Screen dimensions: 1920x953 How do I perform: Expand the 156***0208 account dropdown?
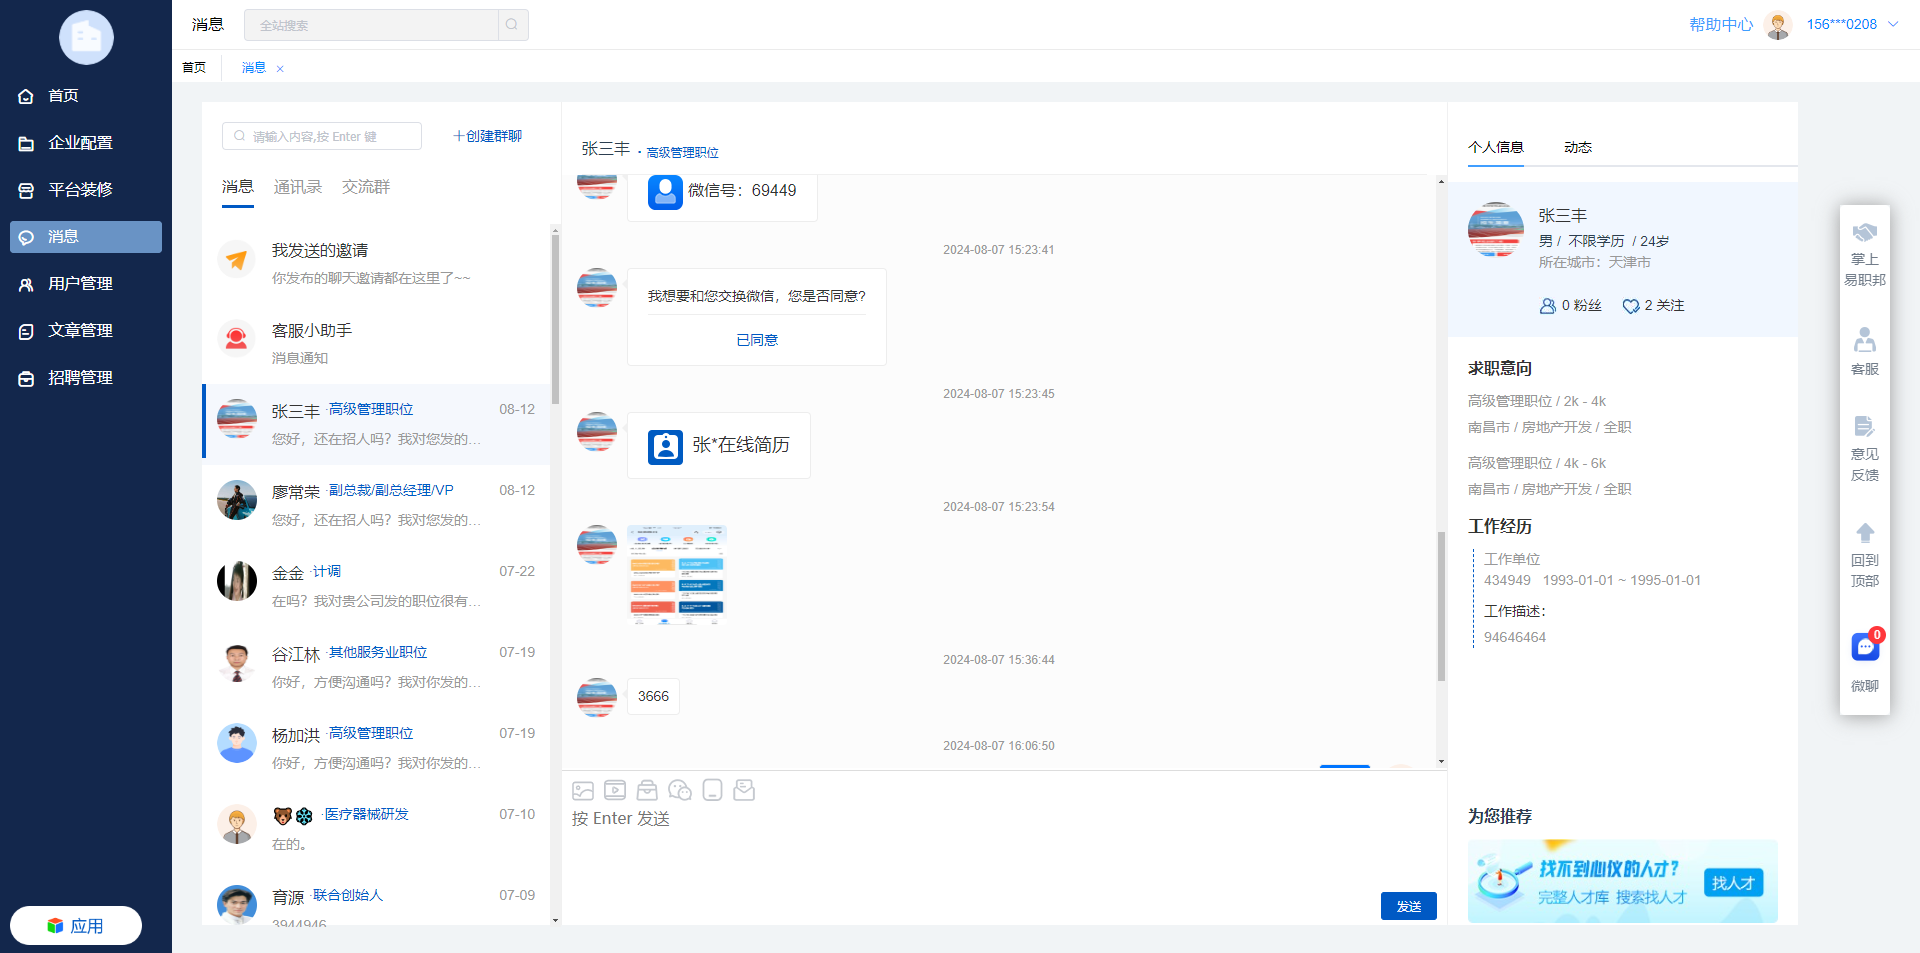1893,25
